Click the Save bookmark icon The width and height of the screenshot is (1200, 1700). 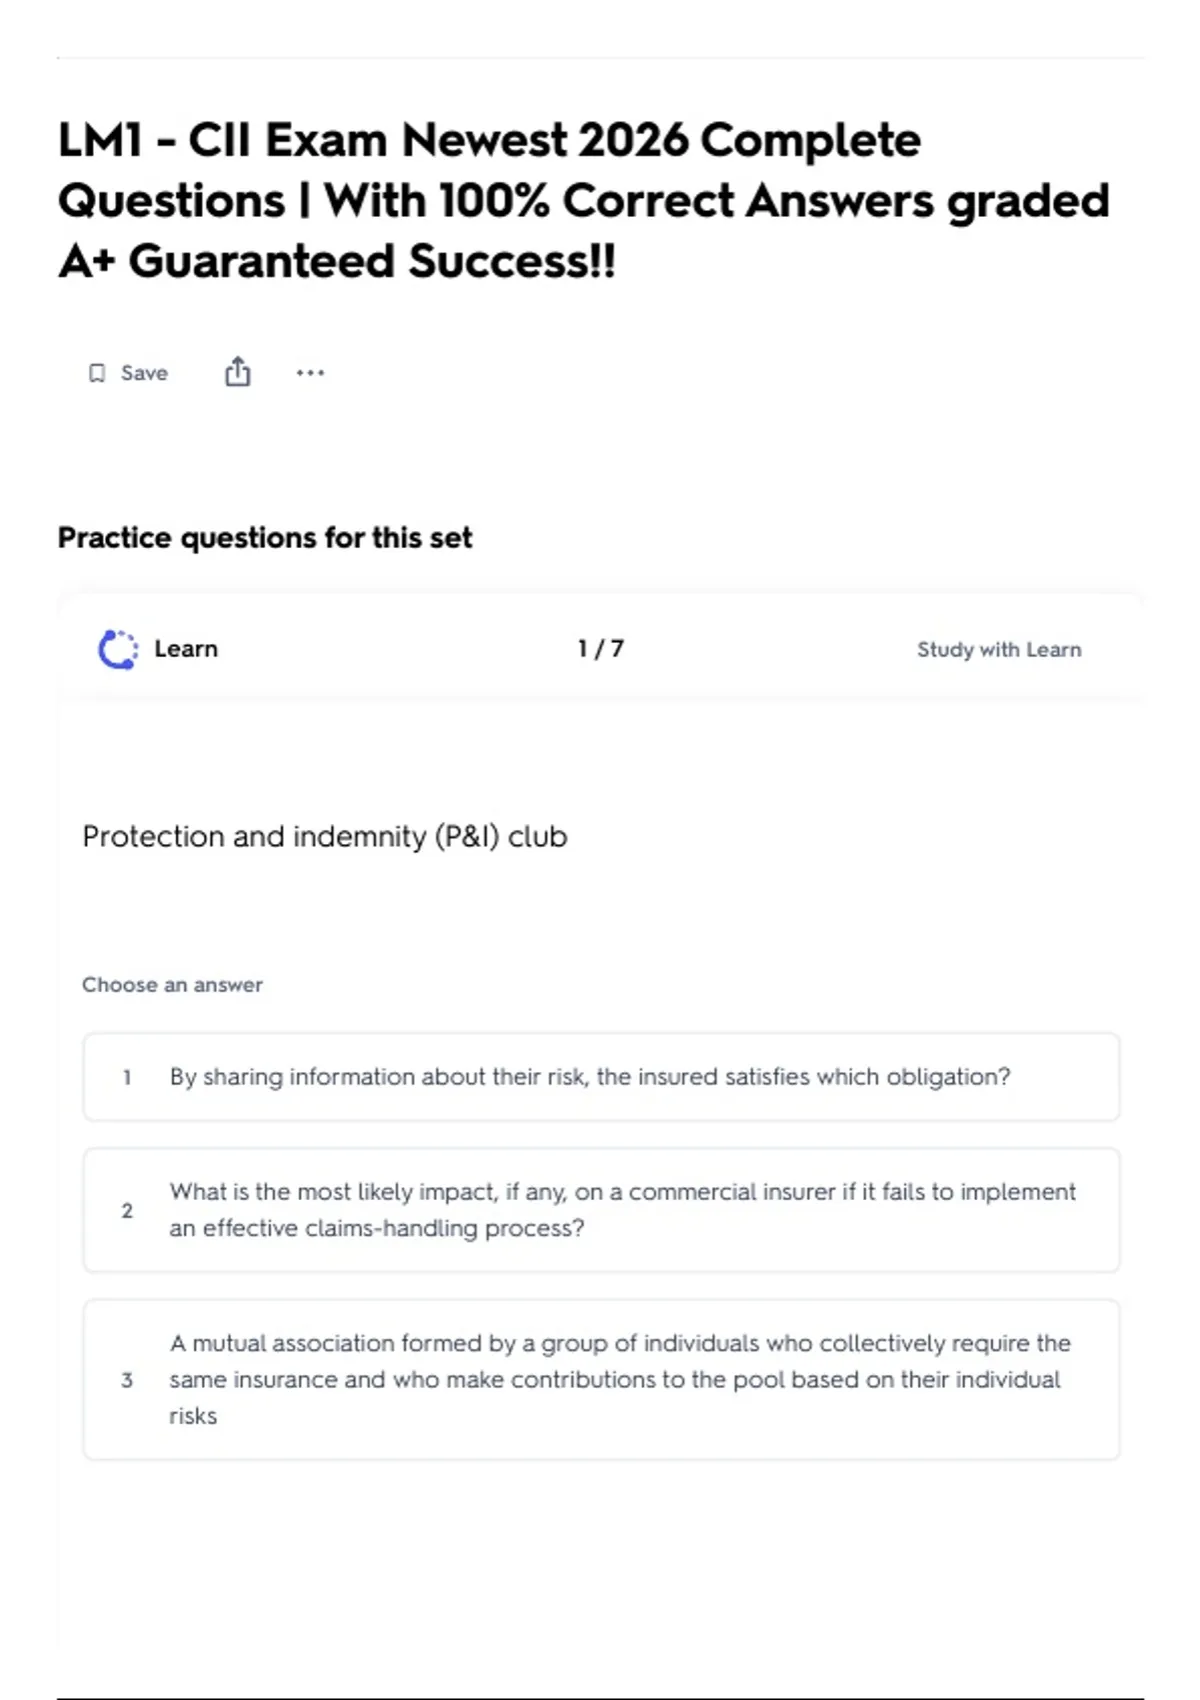coord(97,373)
